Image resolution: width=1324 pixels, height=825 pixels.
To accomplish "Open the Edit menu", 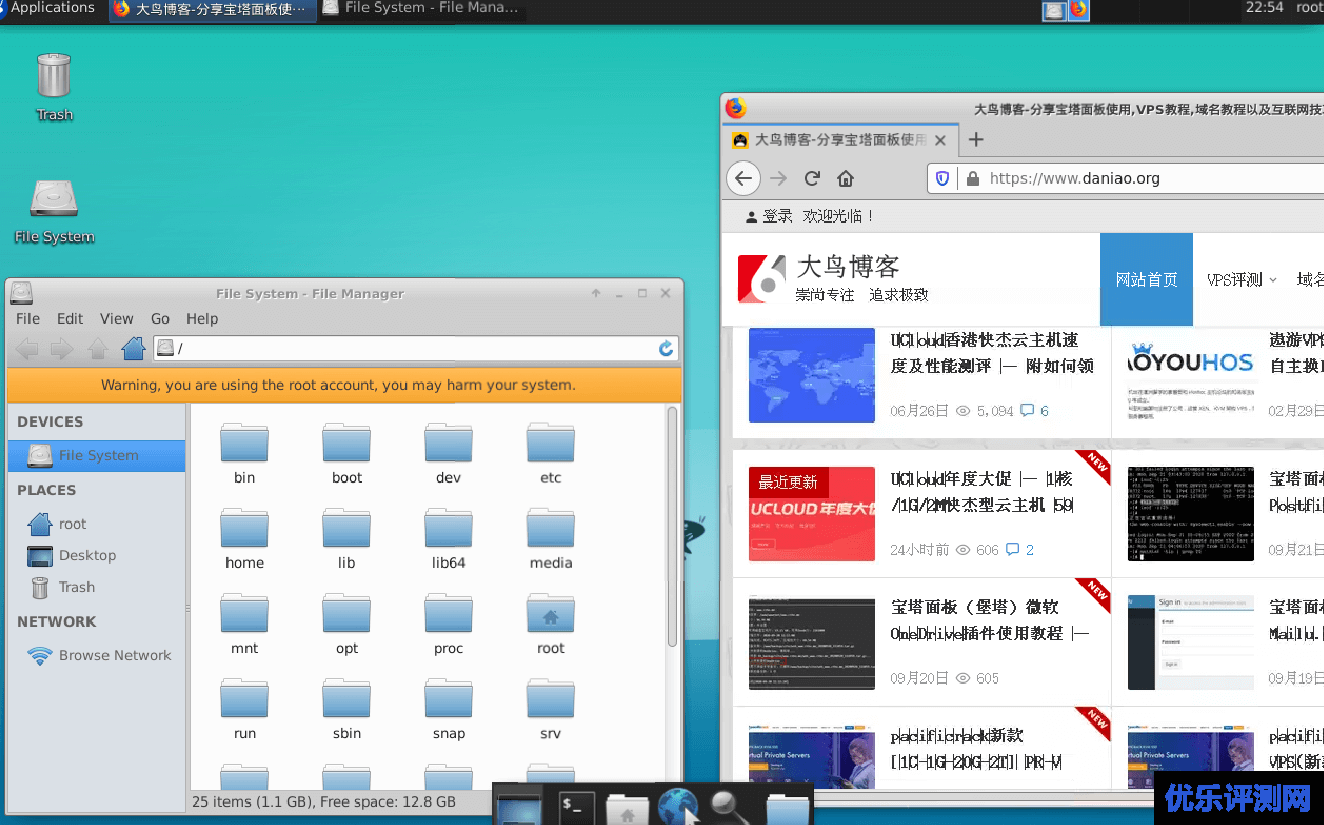I will click(70, 318).
